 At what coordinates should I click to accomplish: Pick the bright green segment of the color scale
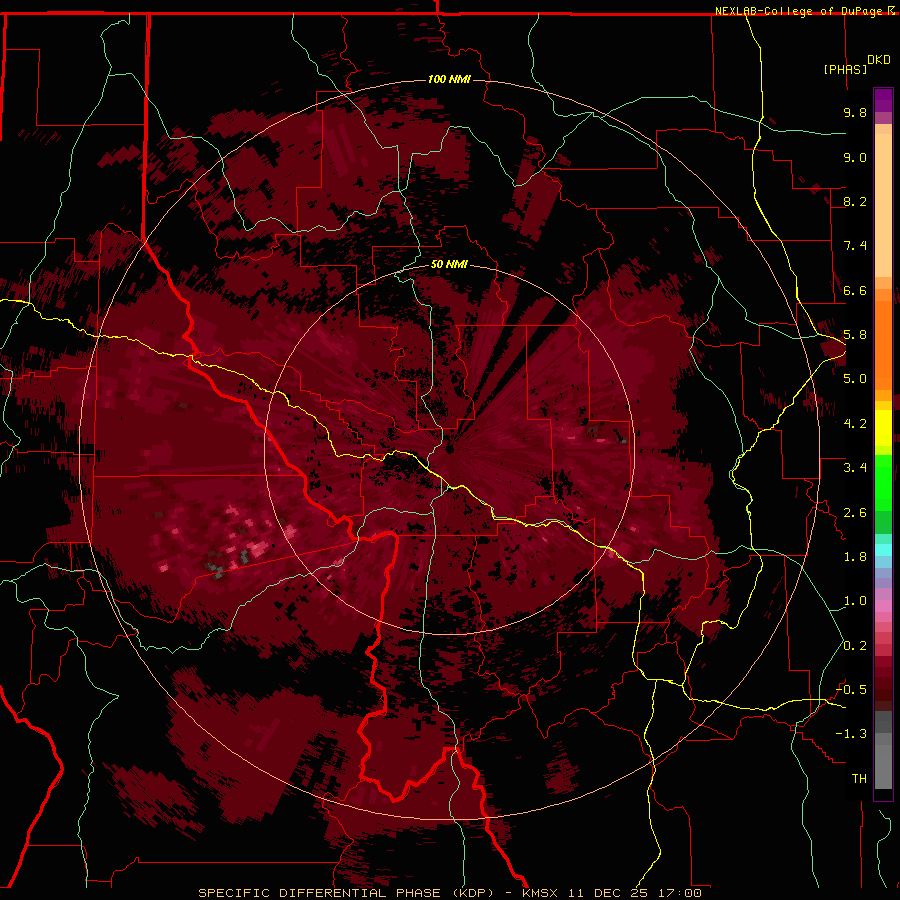coord(883,482)
